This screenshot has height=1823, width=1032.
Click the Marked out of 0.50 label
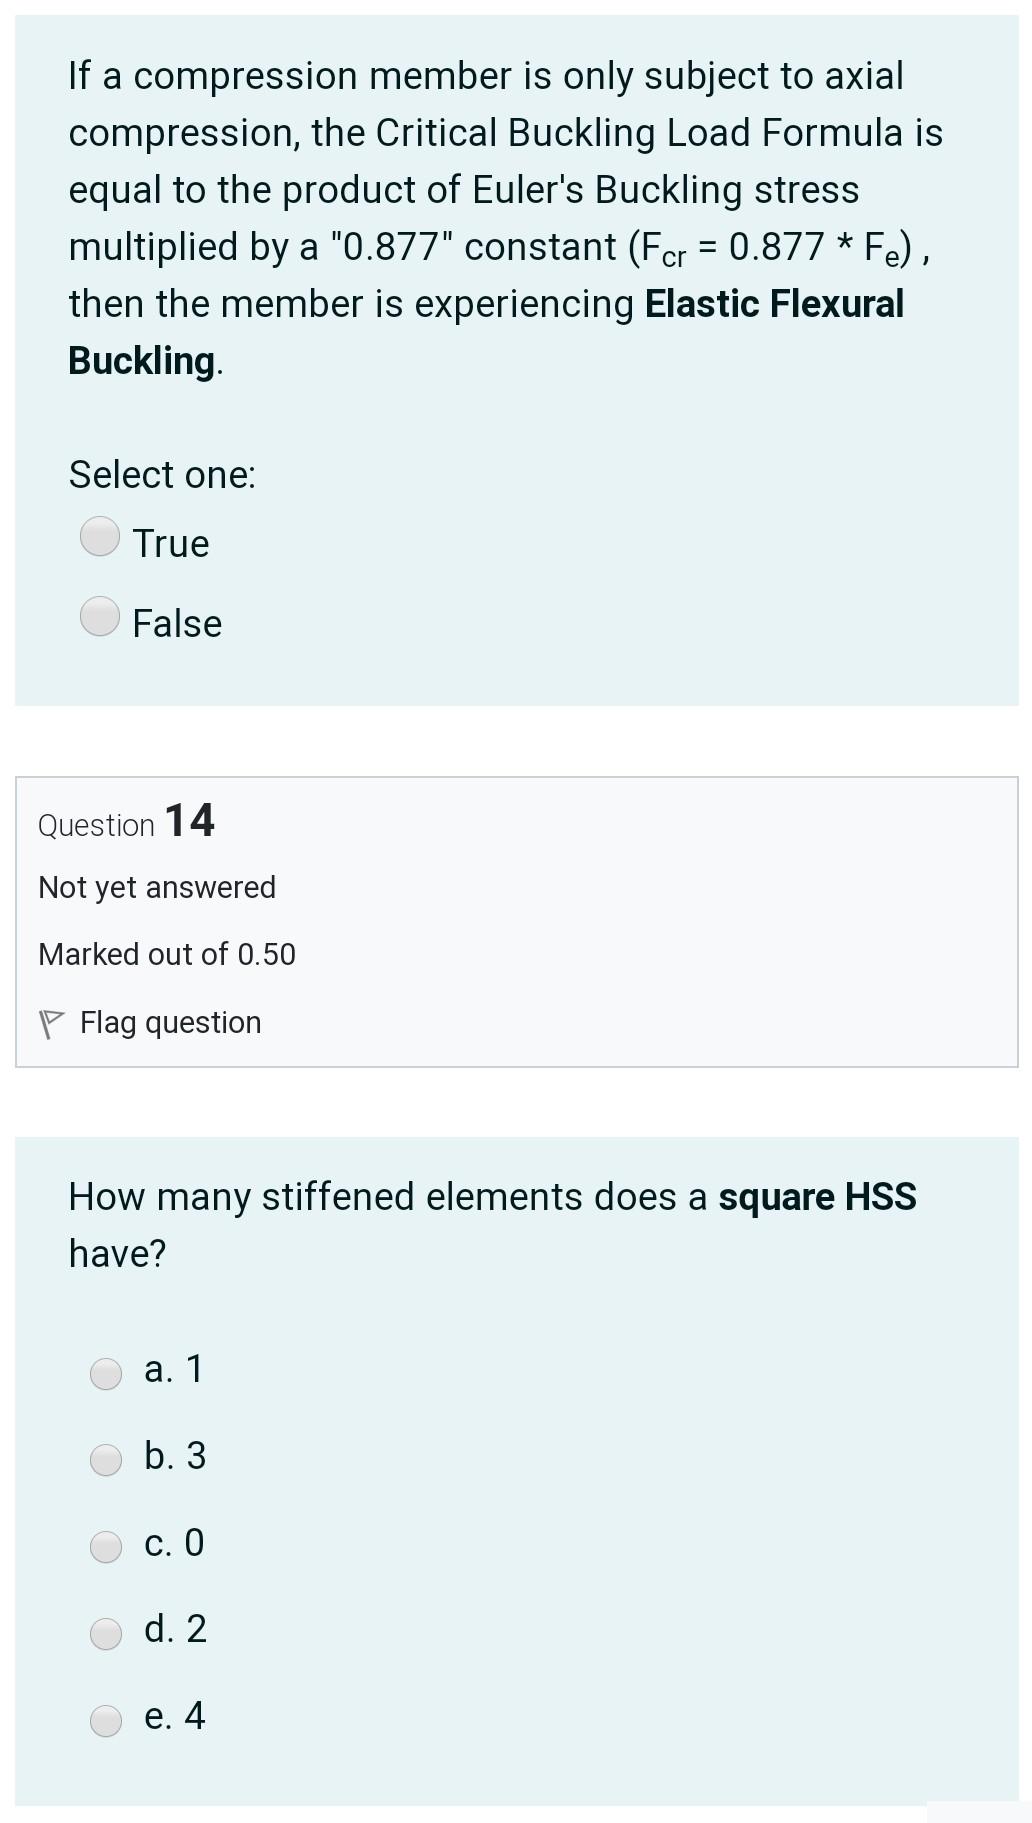tap(166, 954)
